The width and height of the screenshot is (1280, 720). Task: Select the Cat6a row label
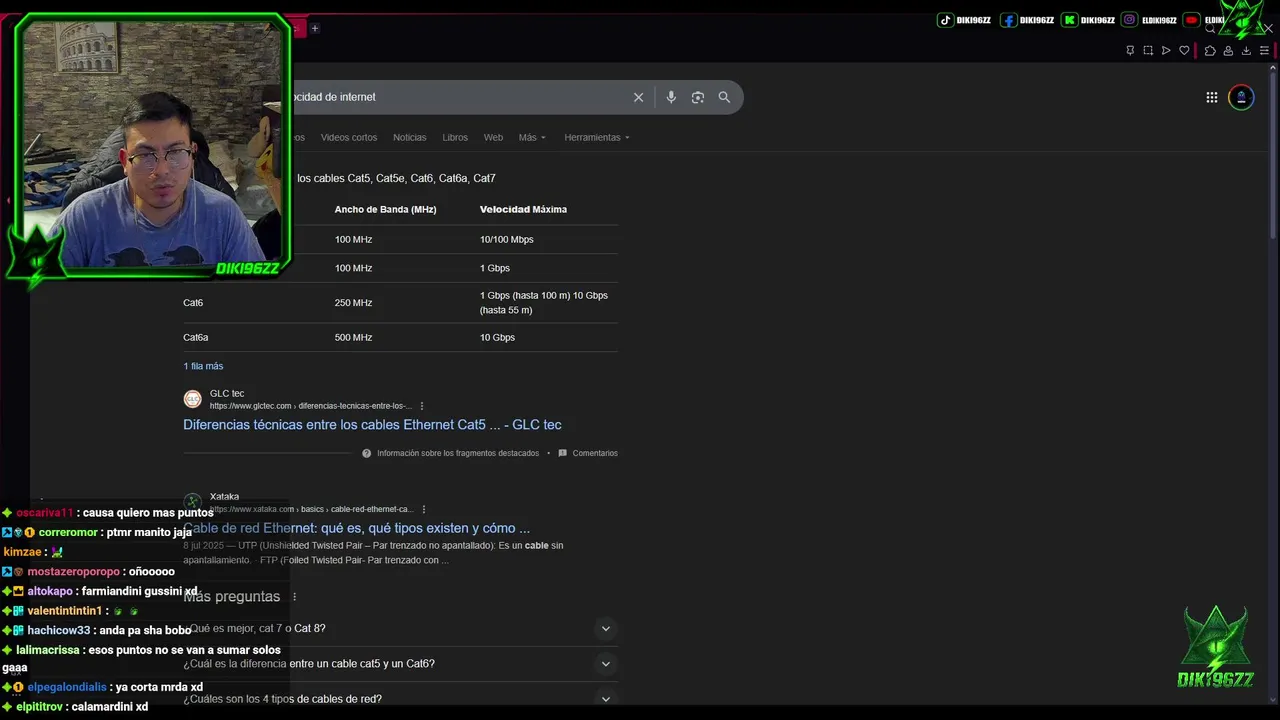point(196,338)
